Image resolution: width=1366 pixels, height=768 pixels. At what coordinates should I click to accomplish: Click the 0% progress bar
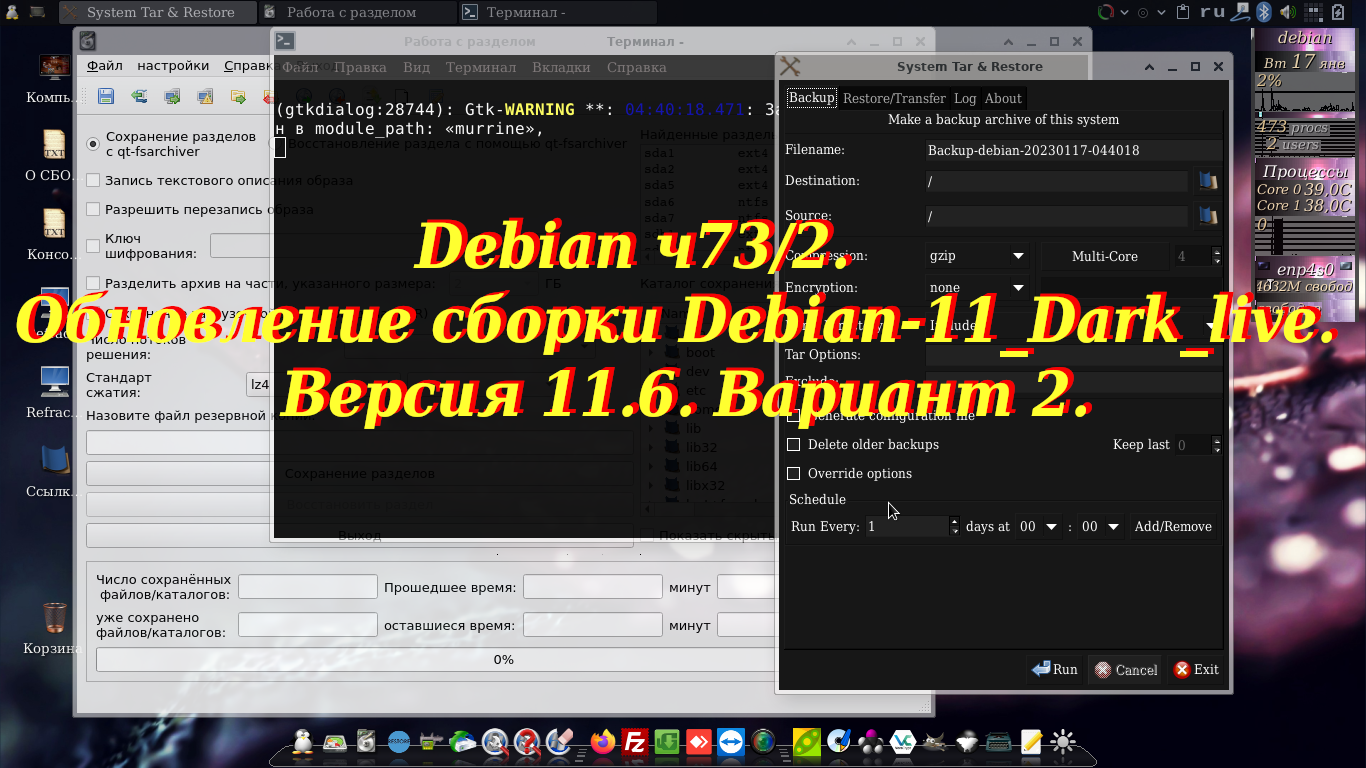pyautogui.click(x=504, y=660)
